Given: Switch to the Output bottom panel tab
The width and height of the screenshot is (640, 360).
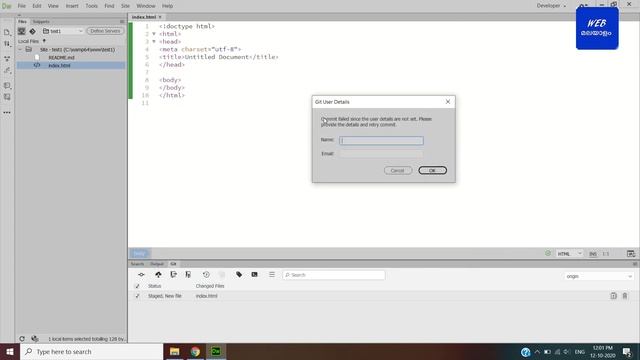Looking at the screenshot, I should click(157, 264).
